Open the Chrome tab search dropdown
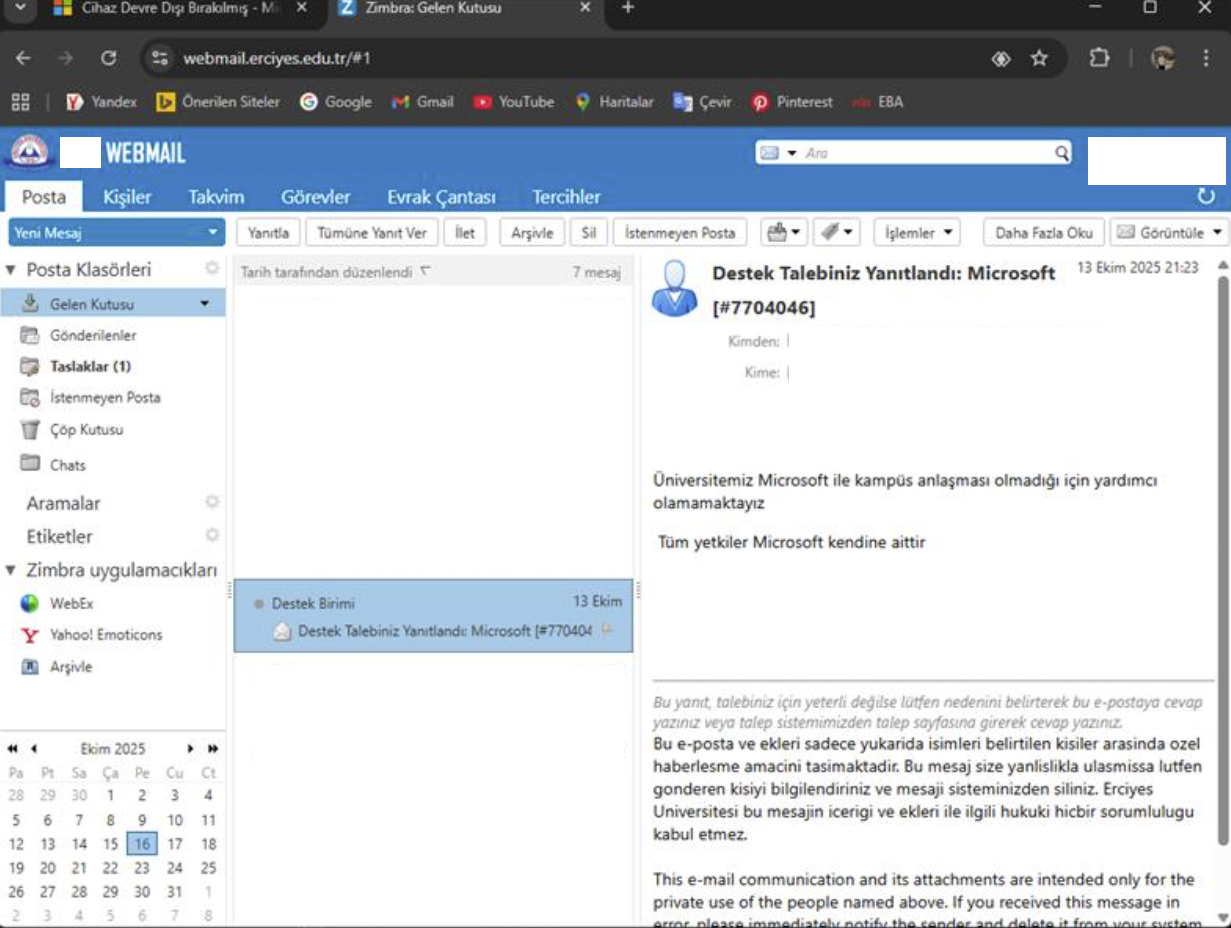 [21, 8]
